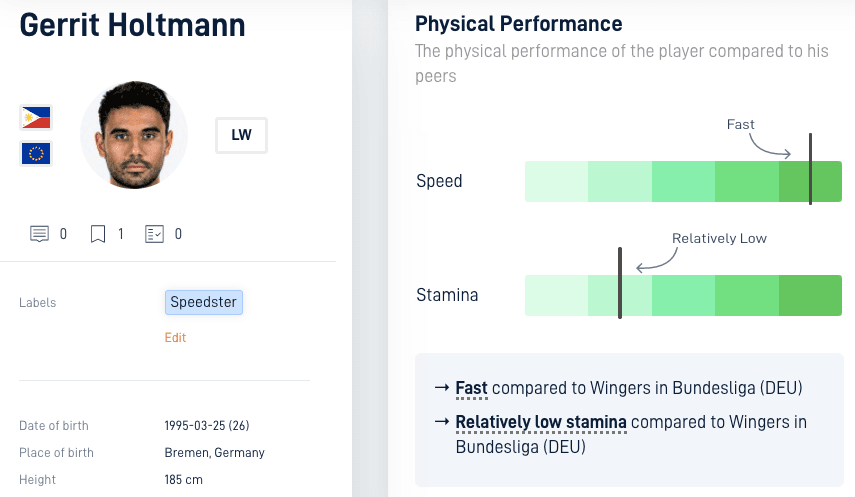Click the bookmark icon
855x497 pixels.
click(x=98, y=234)
